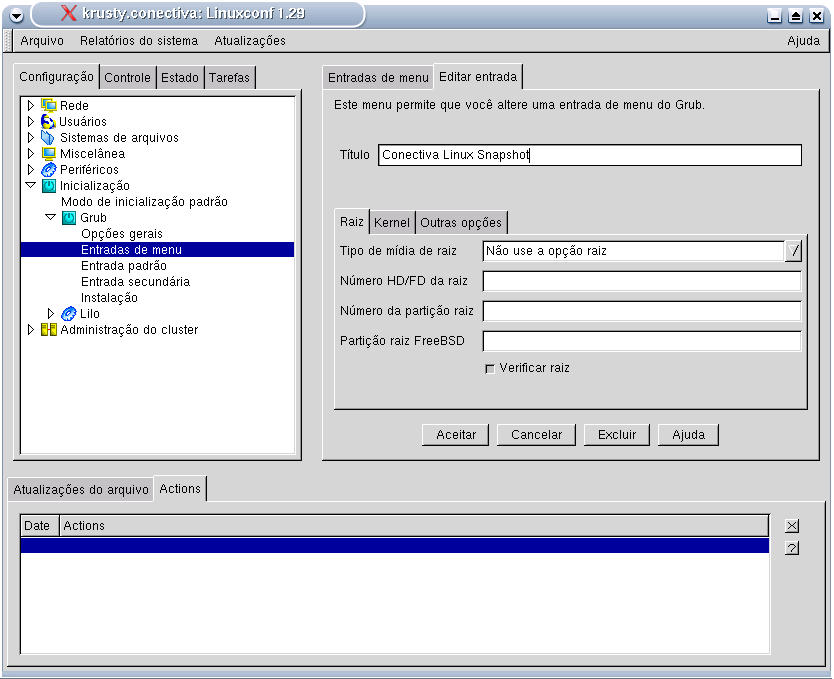Click the Ajuda button below the form

[688, 435]
